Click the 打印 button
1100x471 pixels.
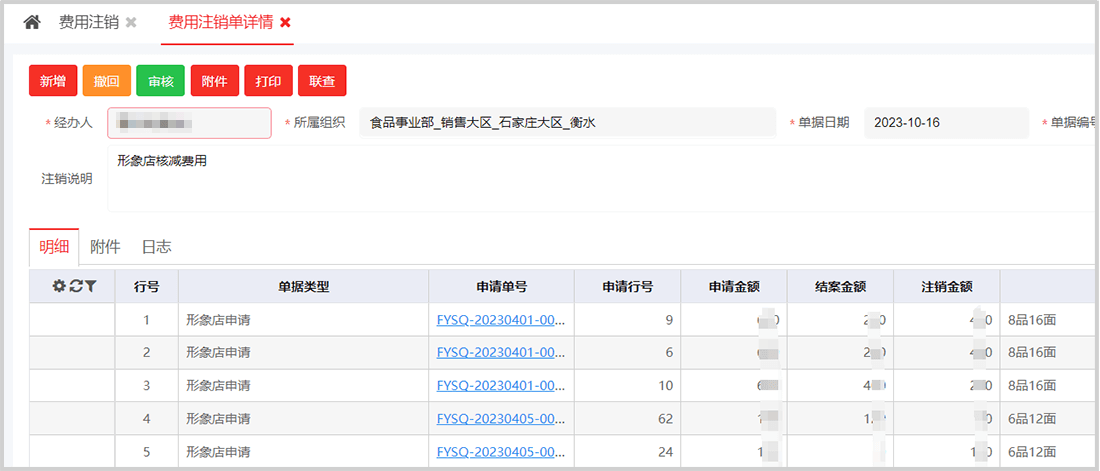coord(269,81)
